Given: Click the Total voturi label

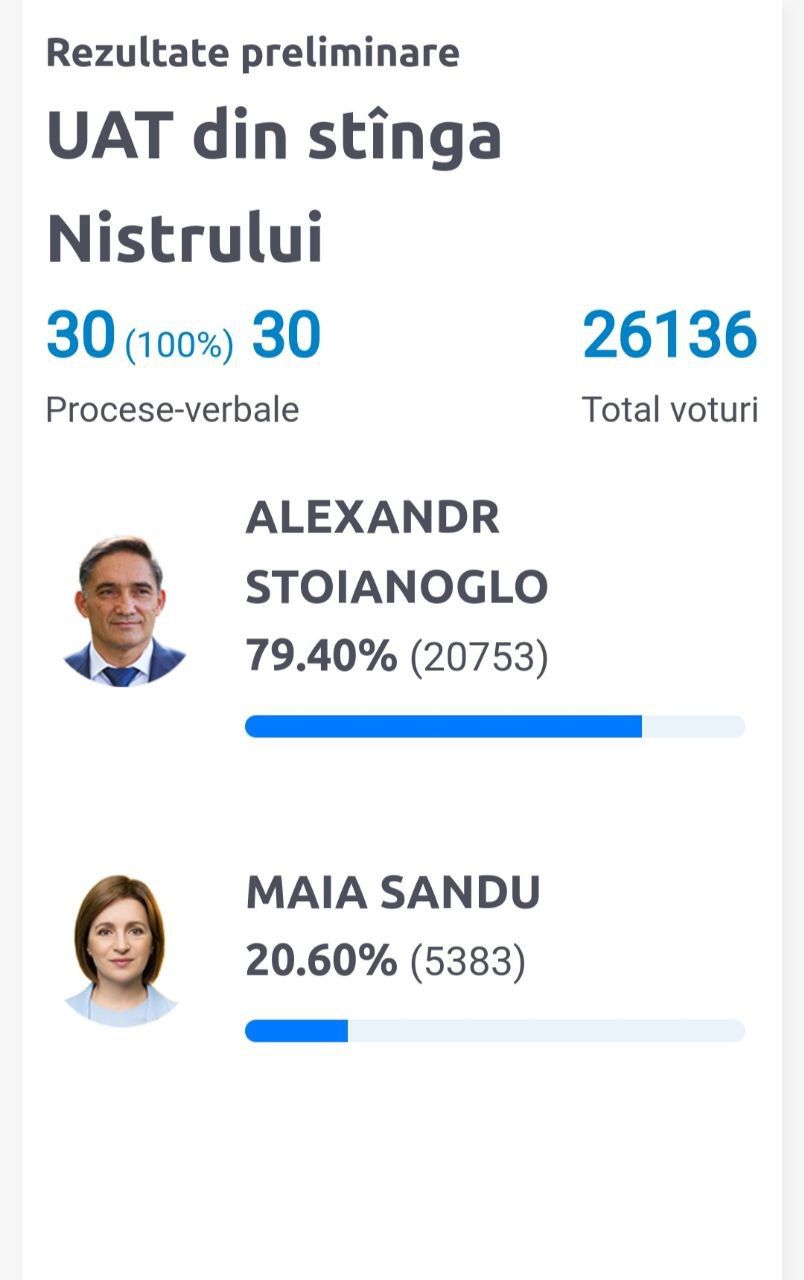Looking at the screenshot, I should (x=670, y=409).
